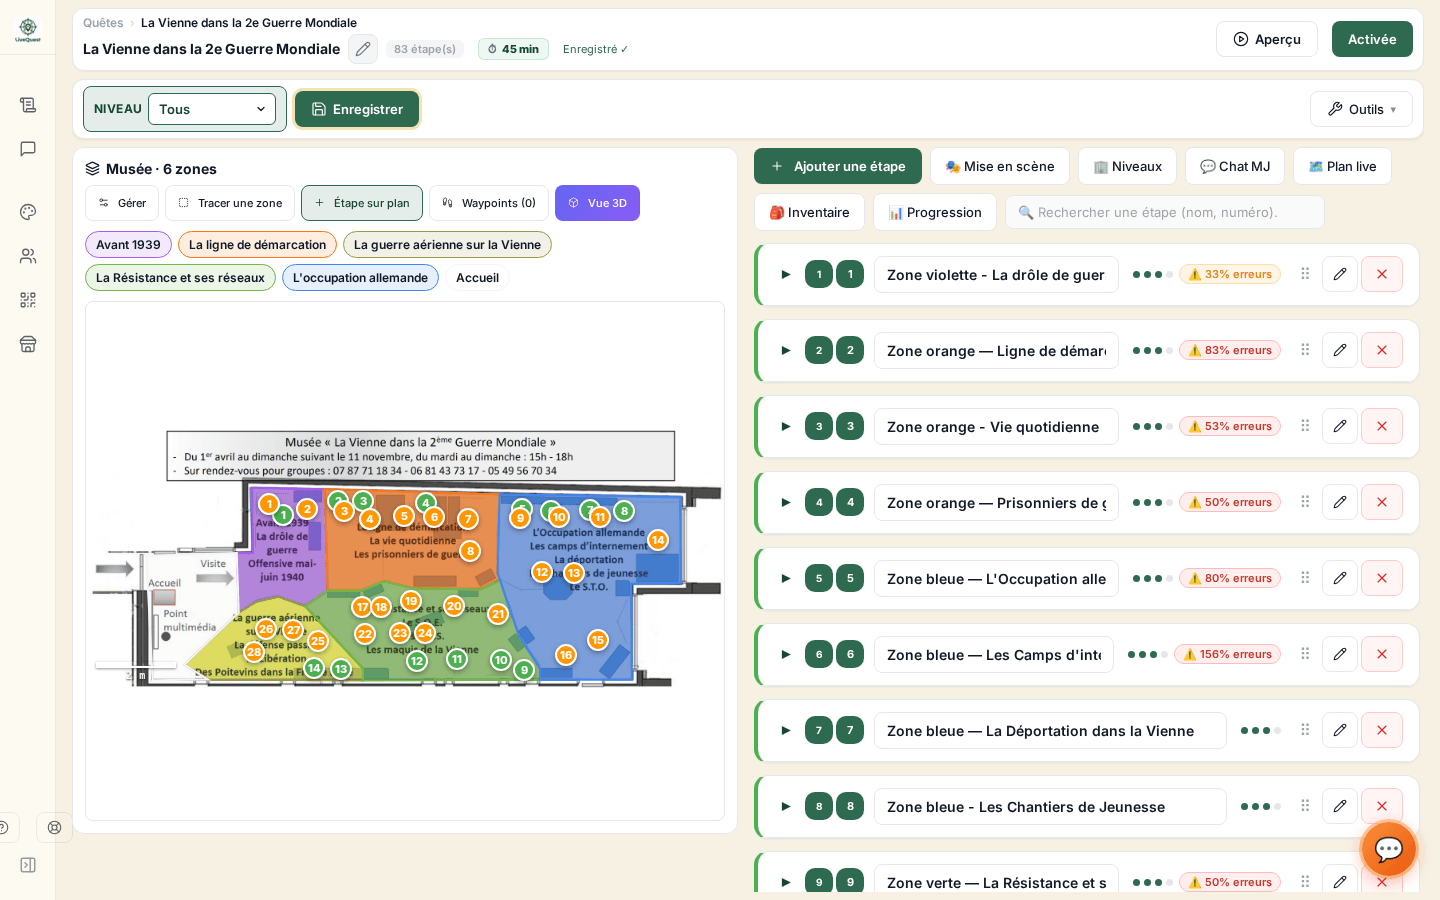Open the Plan live tab
The height and width of the screenshot is (900, 1440).
point(1342,166)
